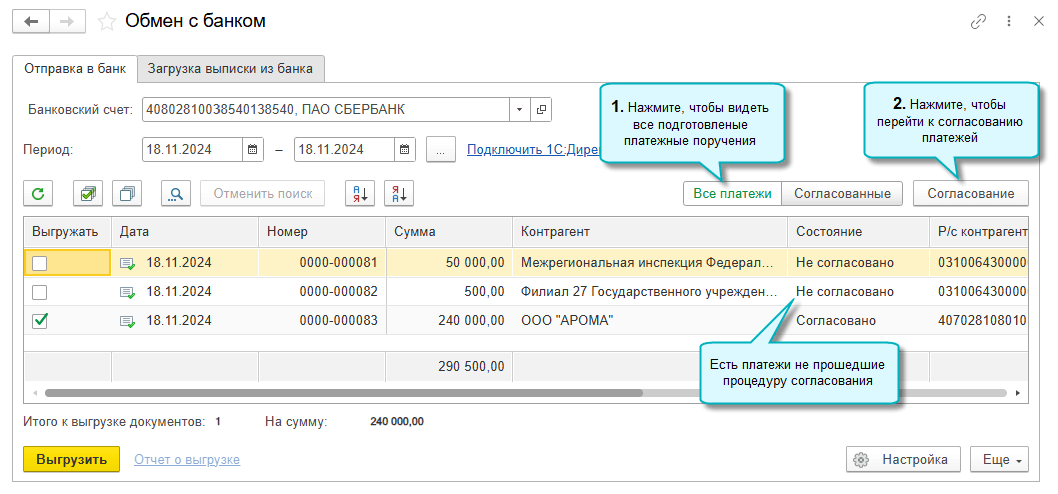Add to favorites with the star icon
The width and height of the screenshot is (1058, 494).
pyautogui.click(x=106, y=22)
